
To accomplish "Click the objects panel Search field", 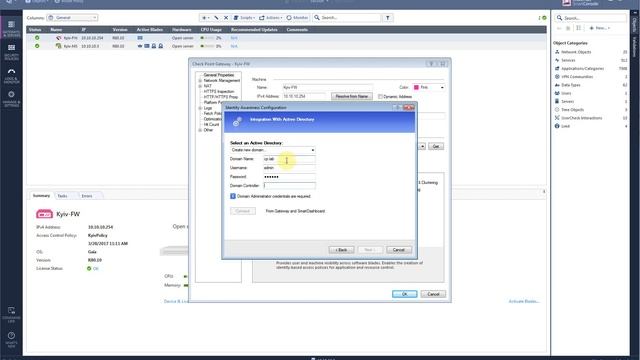I will (x=590, y=18).
